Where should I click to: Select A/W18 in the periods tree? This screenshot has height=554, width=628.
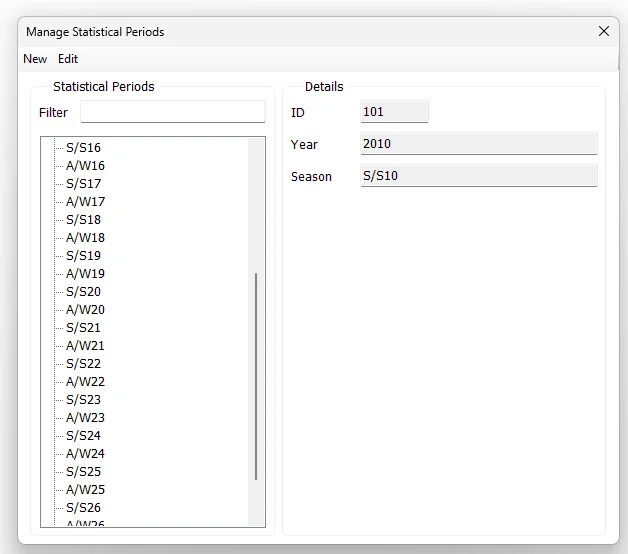85,238
